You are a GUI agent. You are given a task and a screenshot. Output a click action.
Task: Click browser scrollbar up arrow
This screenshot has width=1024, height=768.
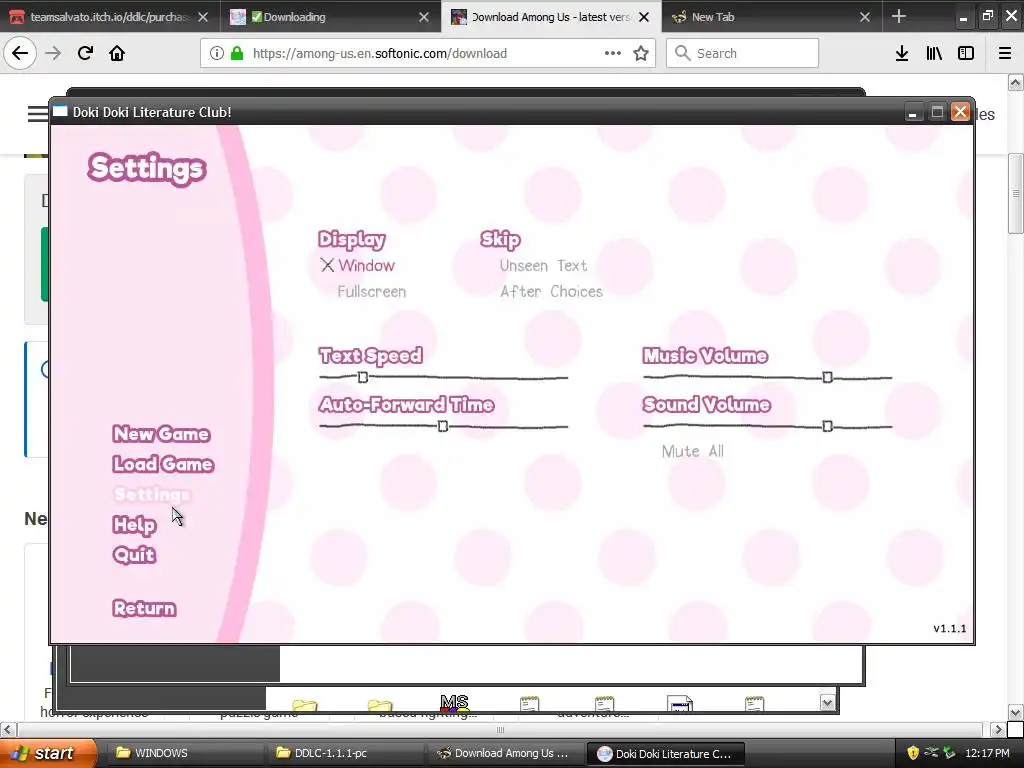pyautogui.click(x=1015, y=82)
